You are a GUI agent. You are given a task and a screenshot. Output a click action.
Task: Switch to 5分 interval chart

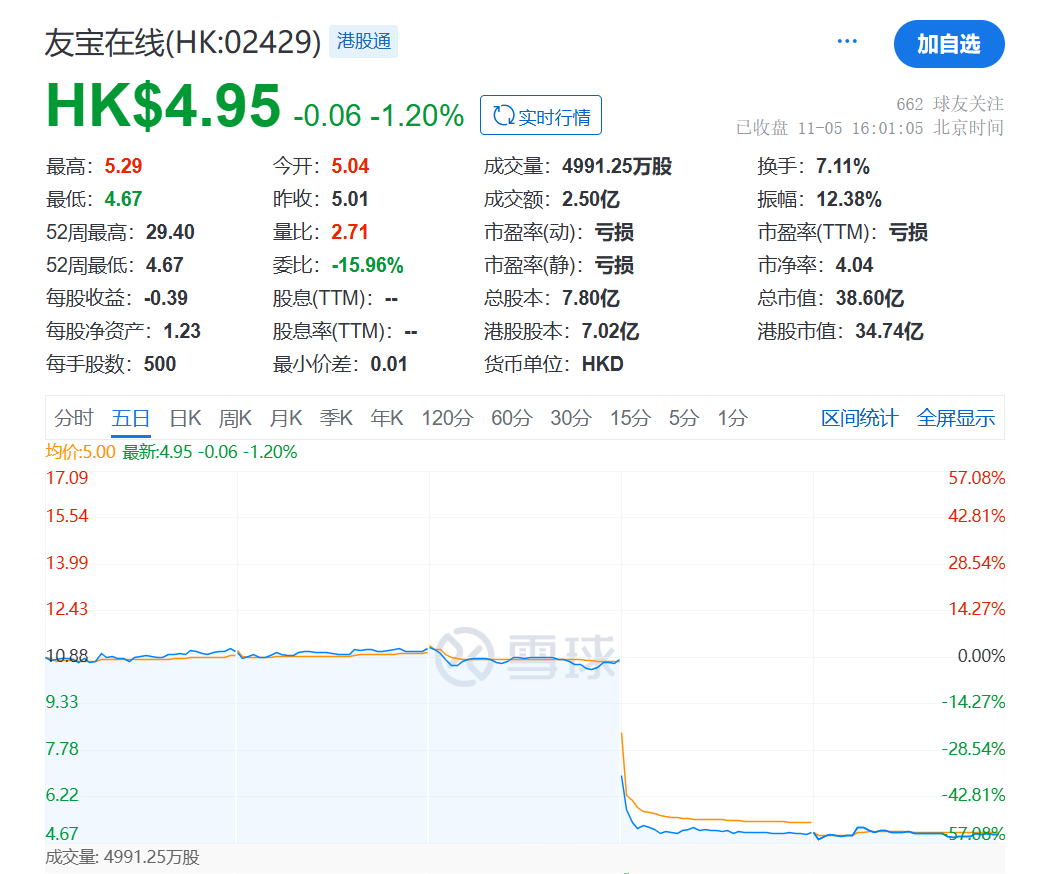[x=684, y=418]
